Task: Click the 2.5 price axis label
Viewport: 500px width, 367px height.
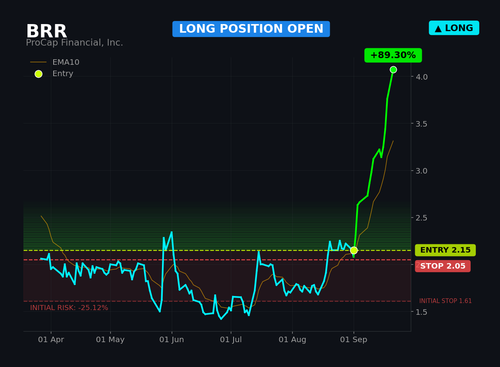Action: point(421,218)
